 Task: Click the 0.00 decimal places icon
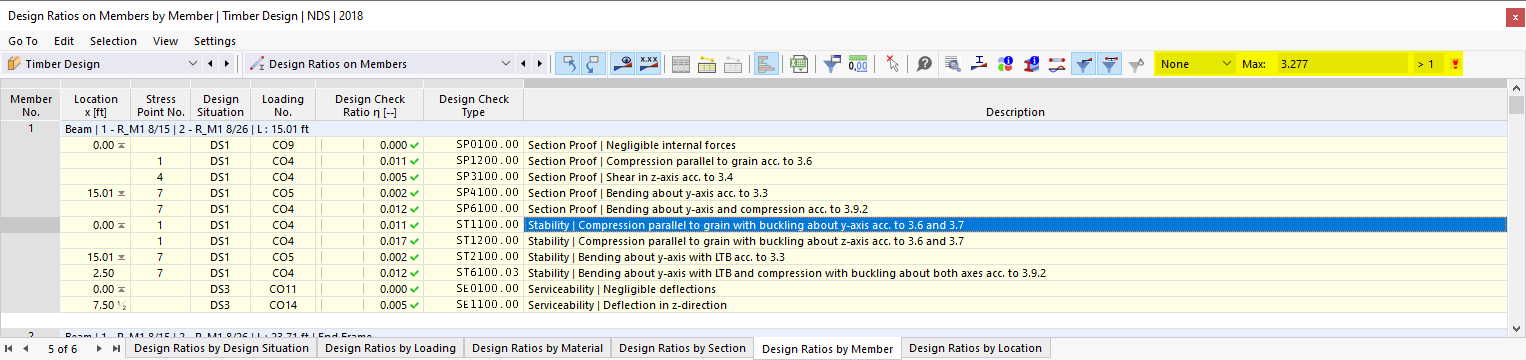point(857,63)
